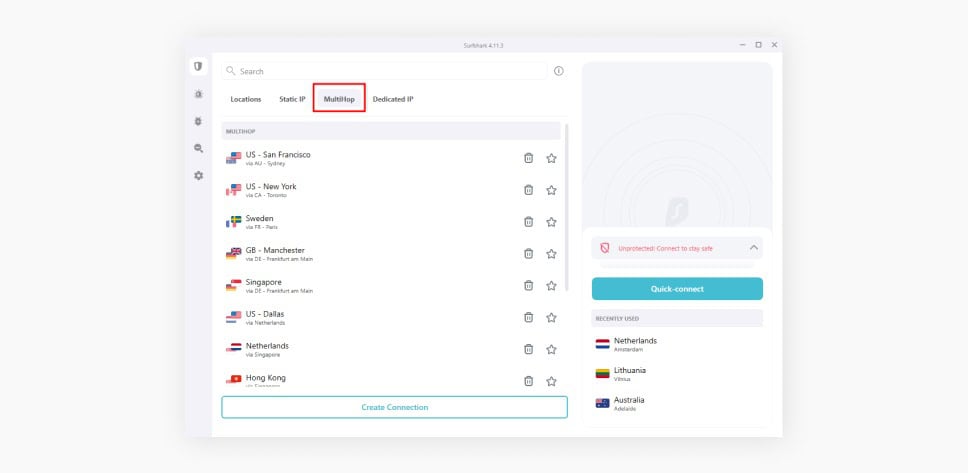The image size is (968, 473).
Task: Select recently used Australia Adelaide
Action: (x=677, y=403)
